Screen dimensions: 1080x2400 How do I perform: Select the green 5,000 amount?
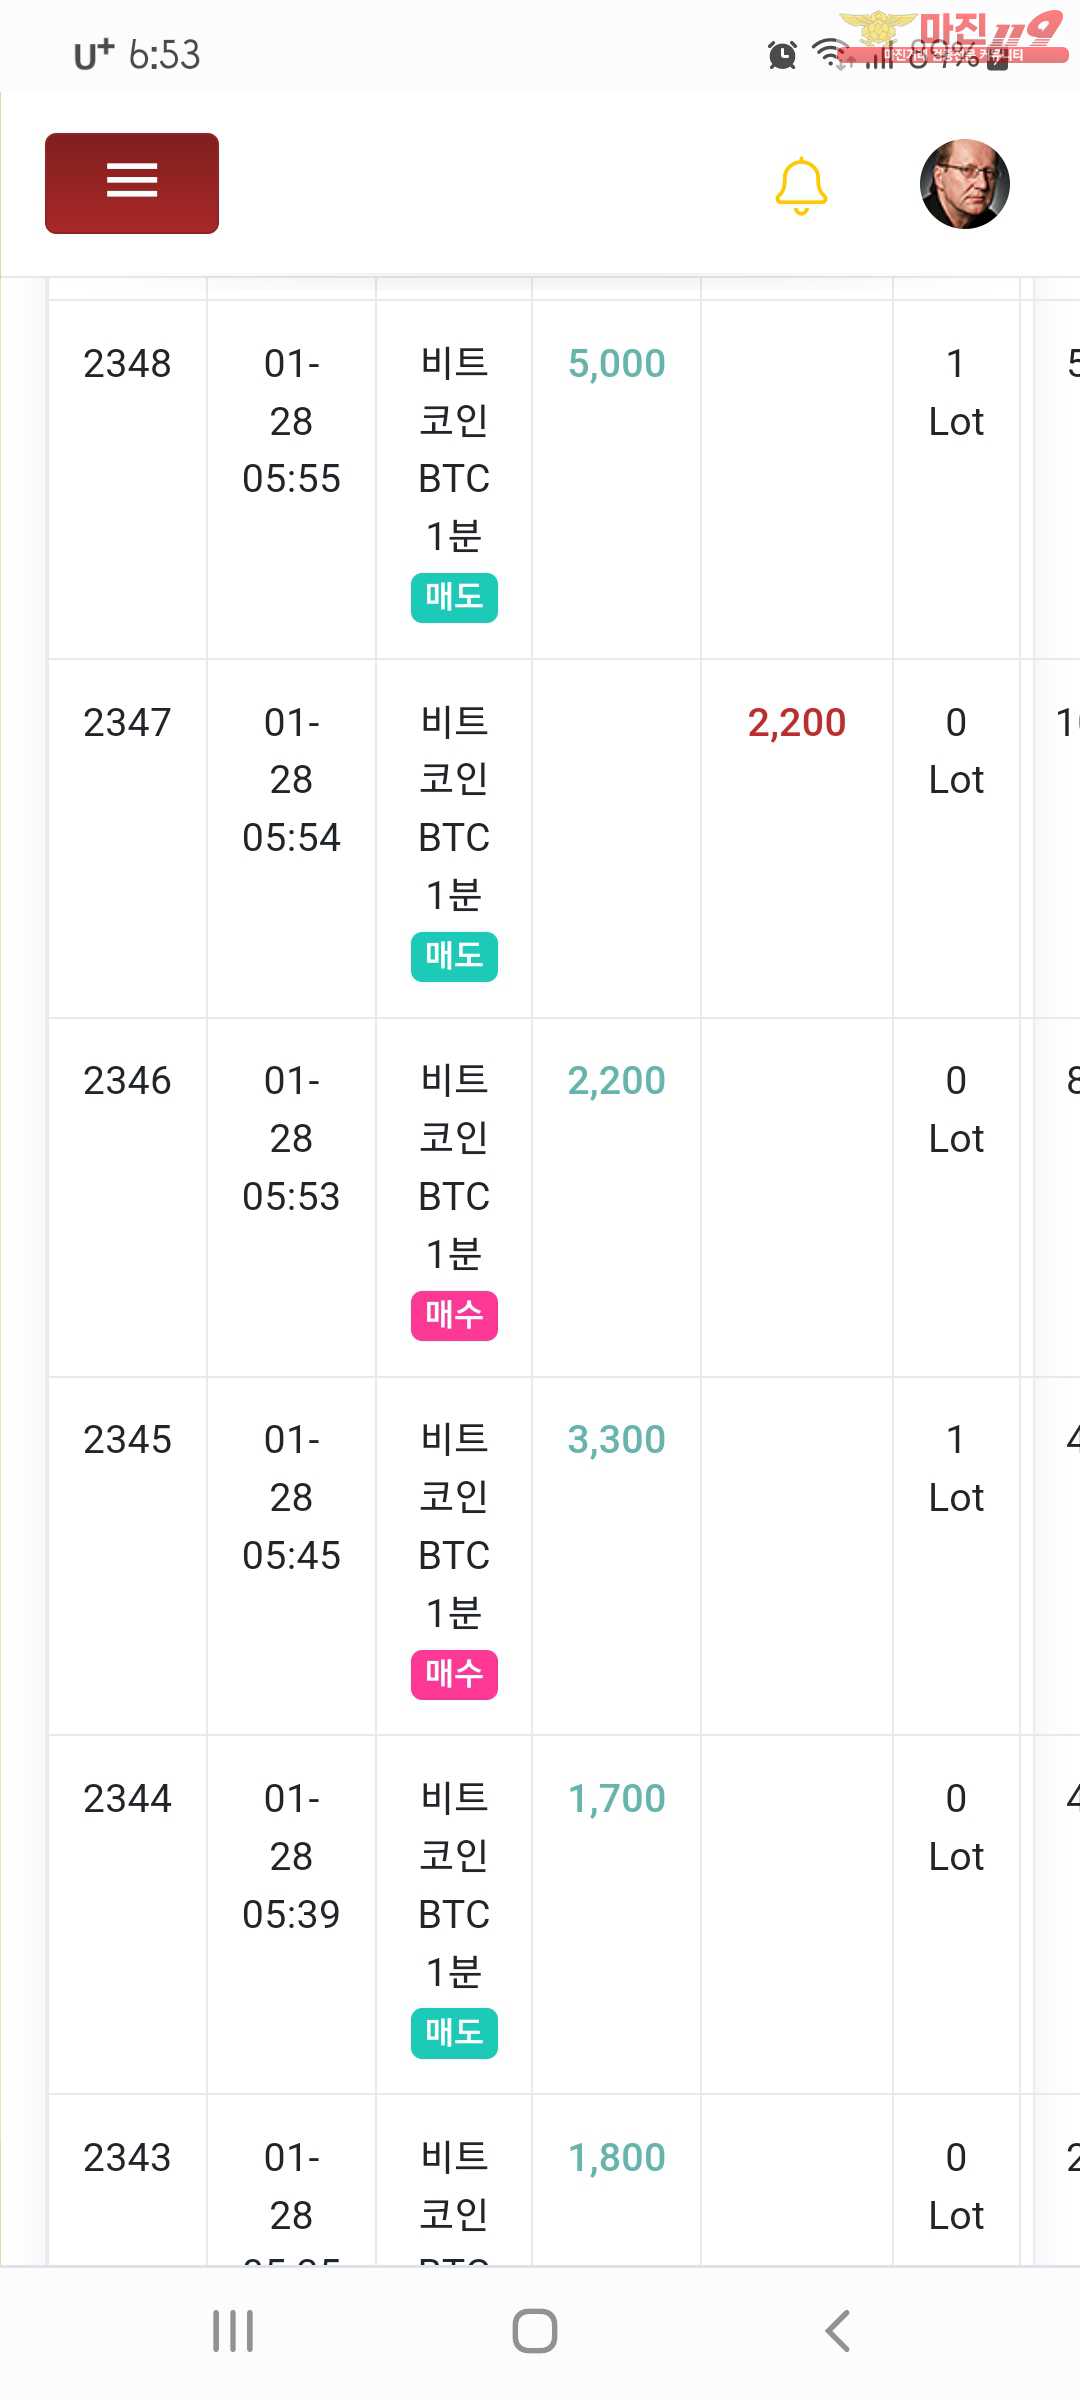click(616, 364)
